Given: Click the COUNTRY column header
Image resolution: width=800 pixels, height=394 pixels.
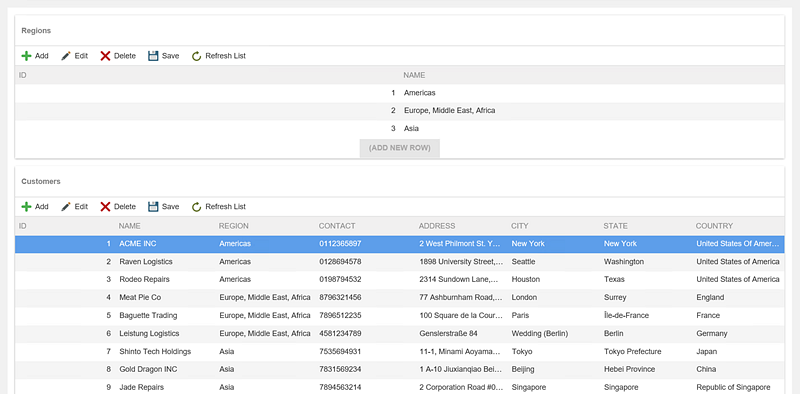Looking at the screenshot, I should click(714, 226).
